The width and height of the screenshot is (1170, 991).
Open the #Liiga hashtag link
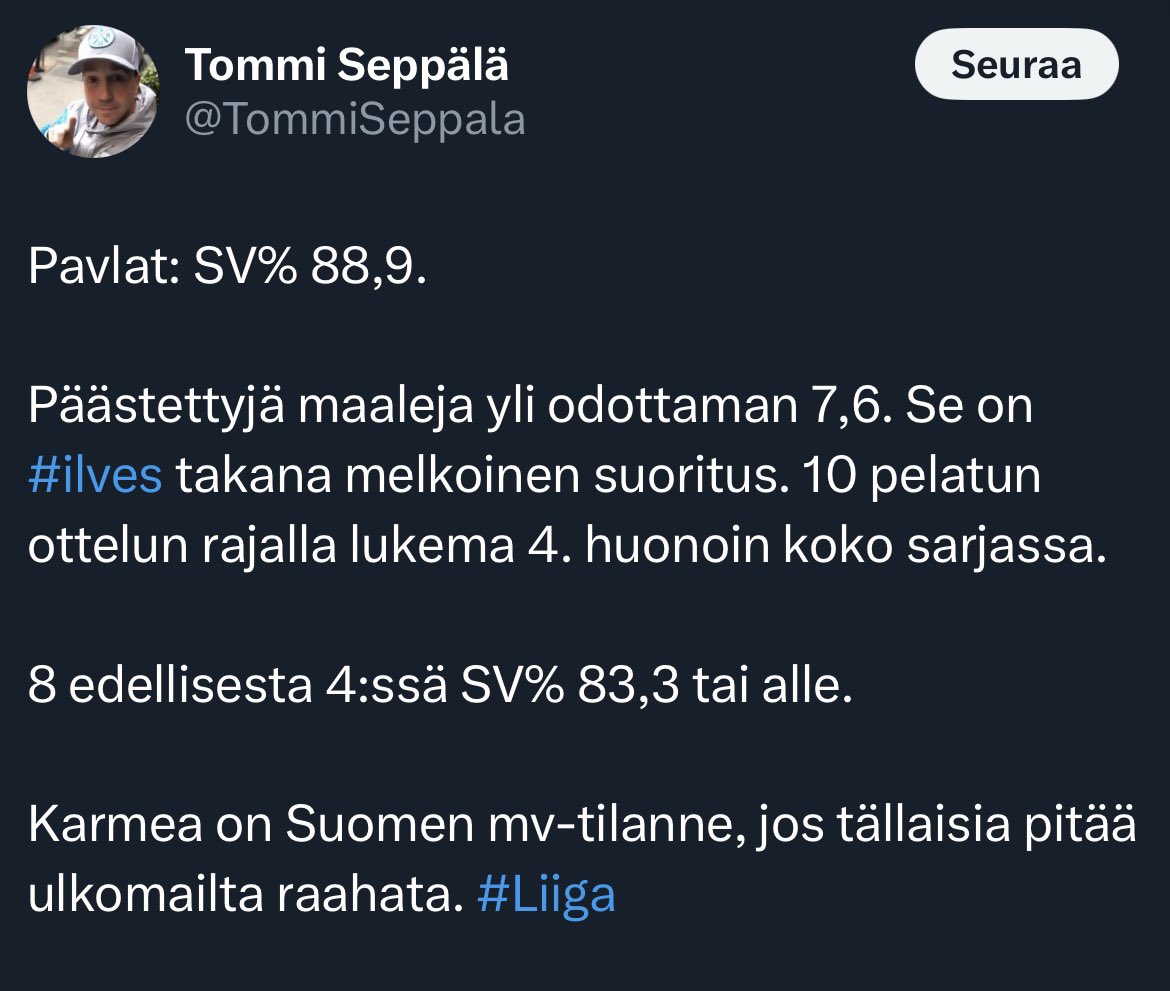point(546,895)
